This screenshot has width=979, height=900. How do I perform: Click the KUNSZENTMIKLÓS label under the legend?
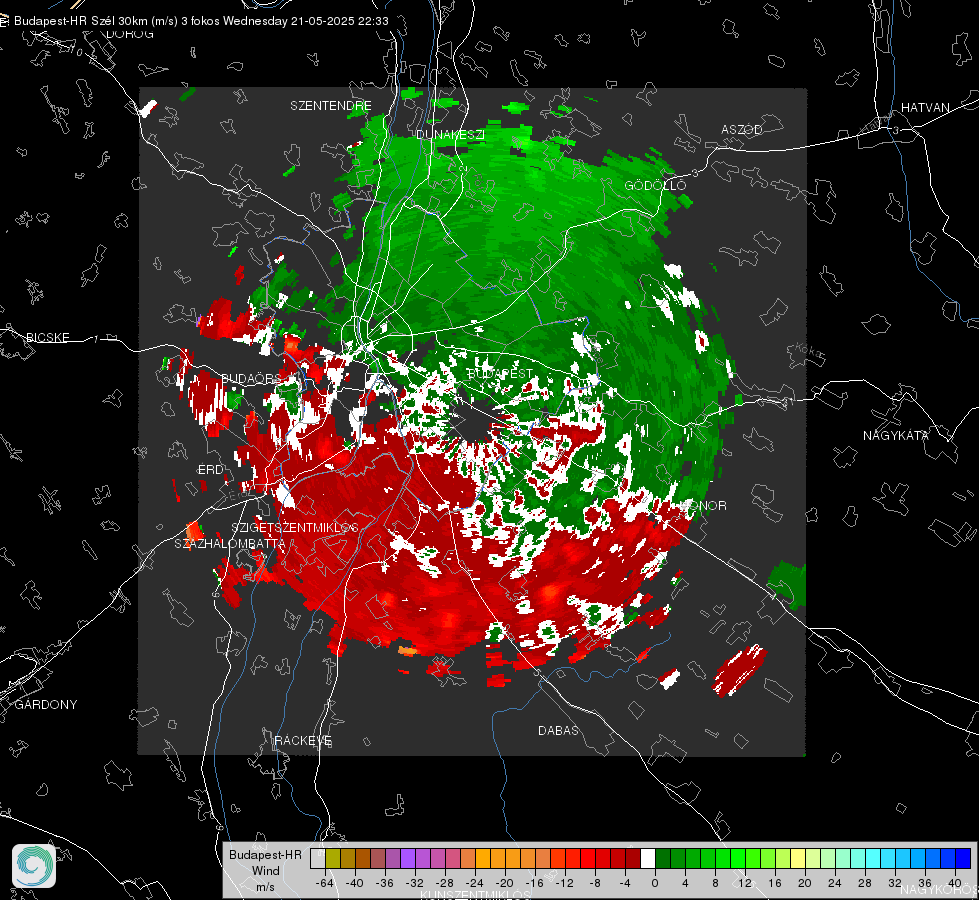tap(476, 895)
